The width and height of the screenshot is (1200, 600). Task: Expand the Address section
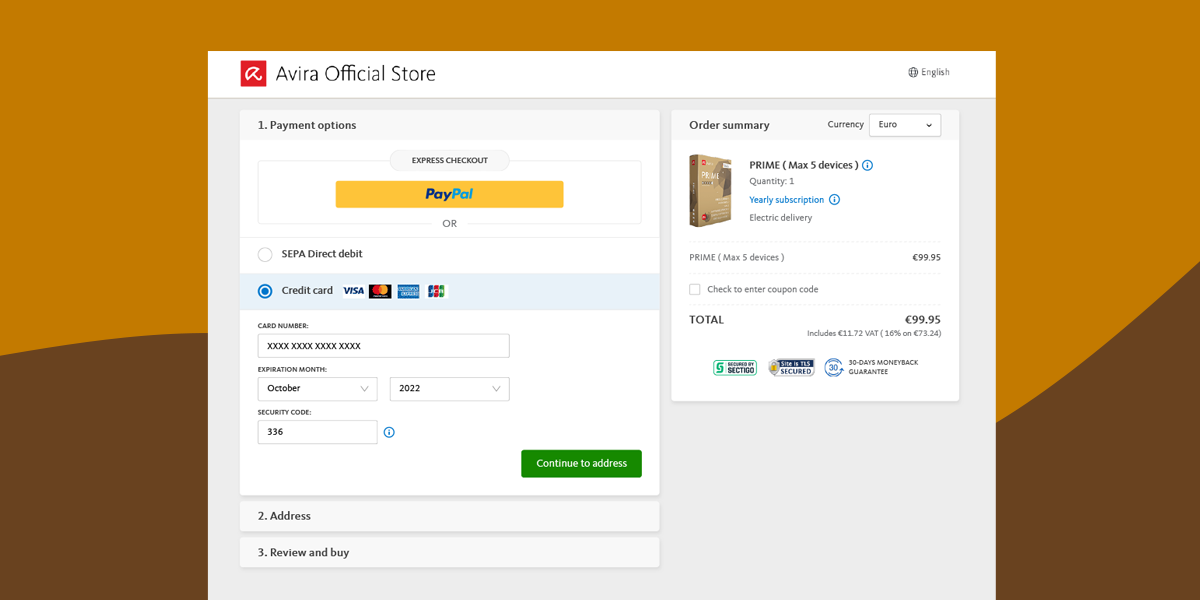pyautogui.click(x=449, y=516)
